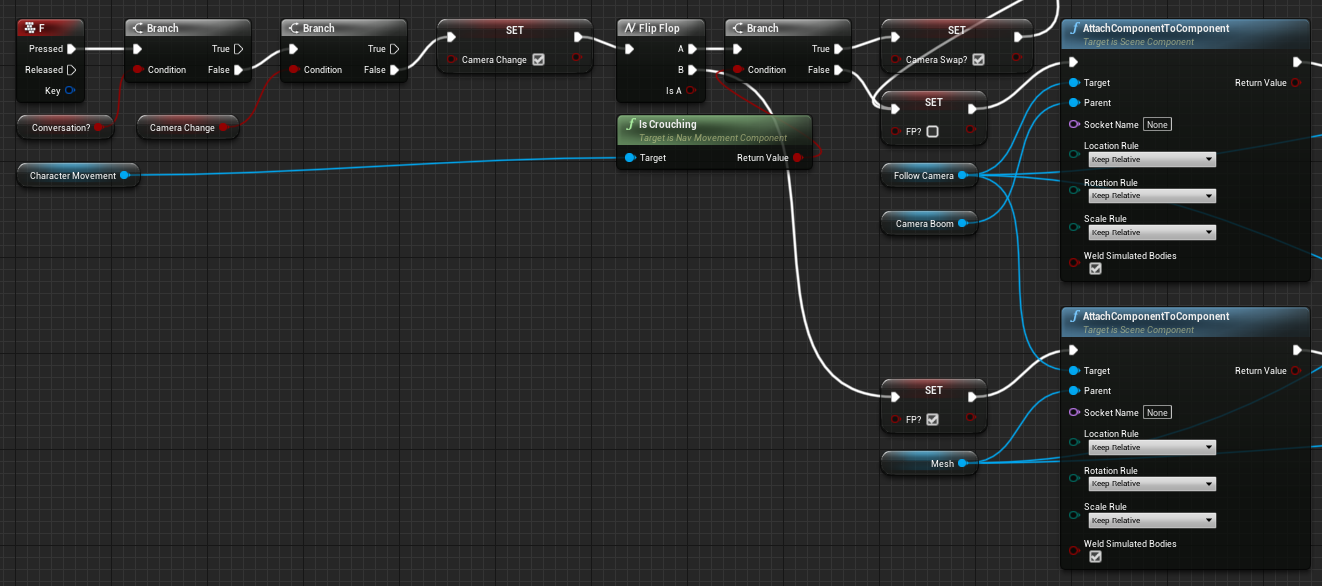Image resolution: width=1322 pixels, height=586 pixels.
Task: Click Socket Name field in upper Attach node
Action: (1158, 125)
